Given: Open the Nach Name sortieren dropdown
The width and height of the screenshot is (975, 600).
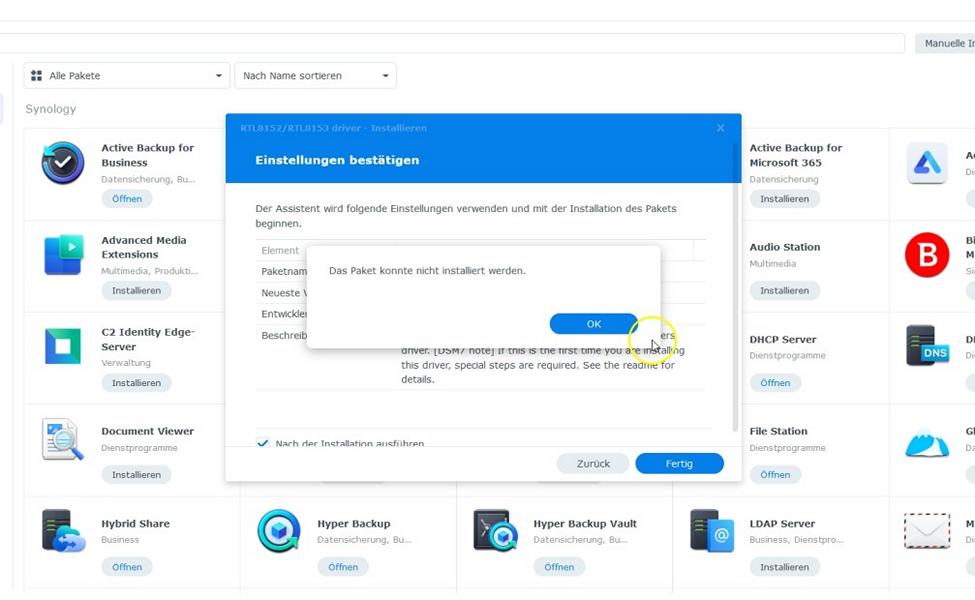Looking at the screenshot, I should [315, 75].
